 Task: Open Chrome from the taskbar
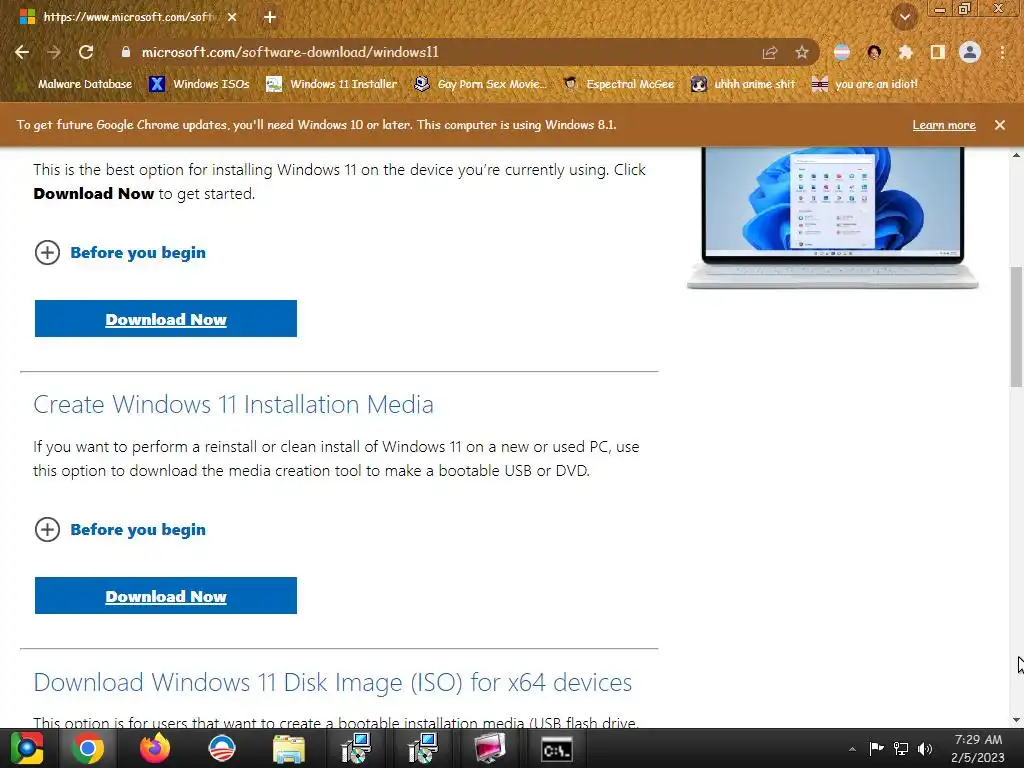click(x=88, y=748)
